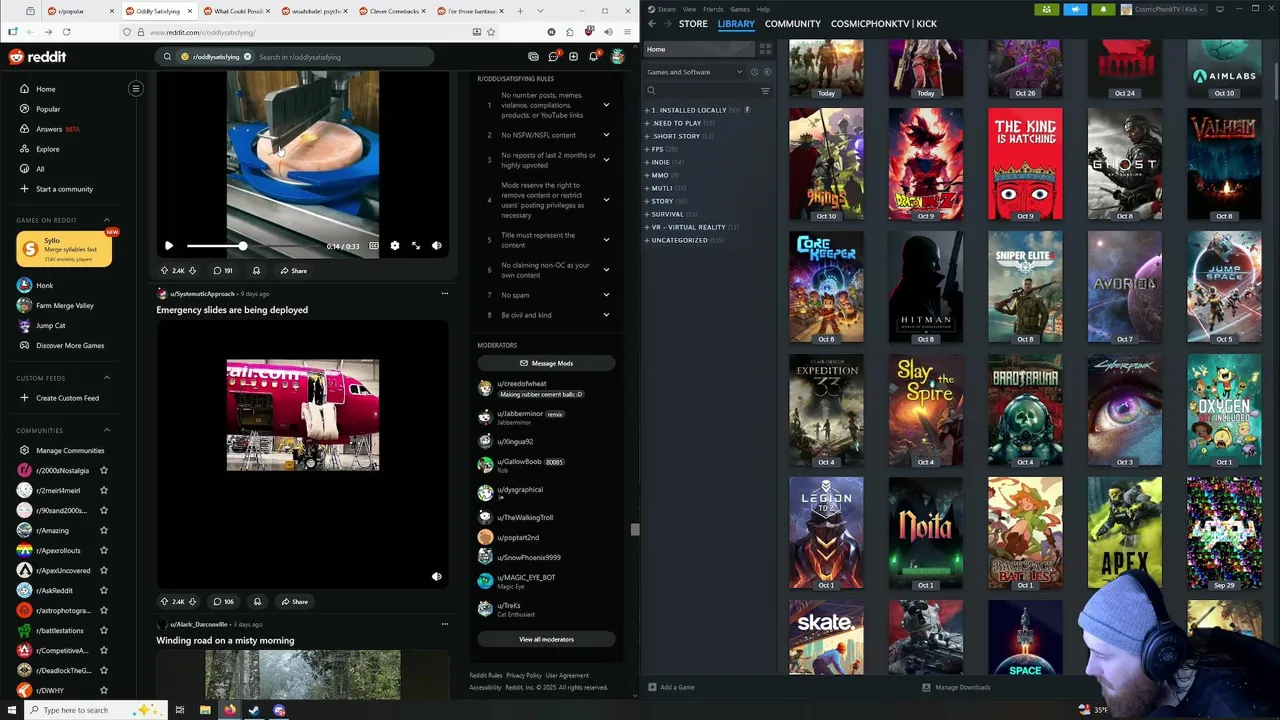Open overflow menu for u/Alaric_Darconville post

point(445,624)
